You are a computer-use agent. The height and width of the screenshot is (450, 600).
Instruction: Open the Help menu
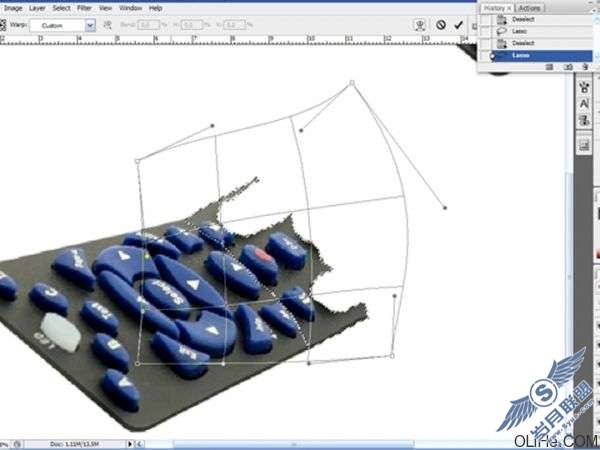tap(155, 8)
